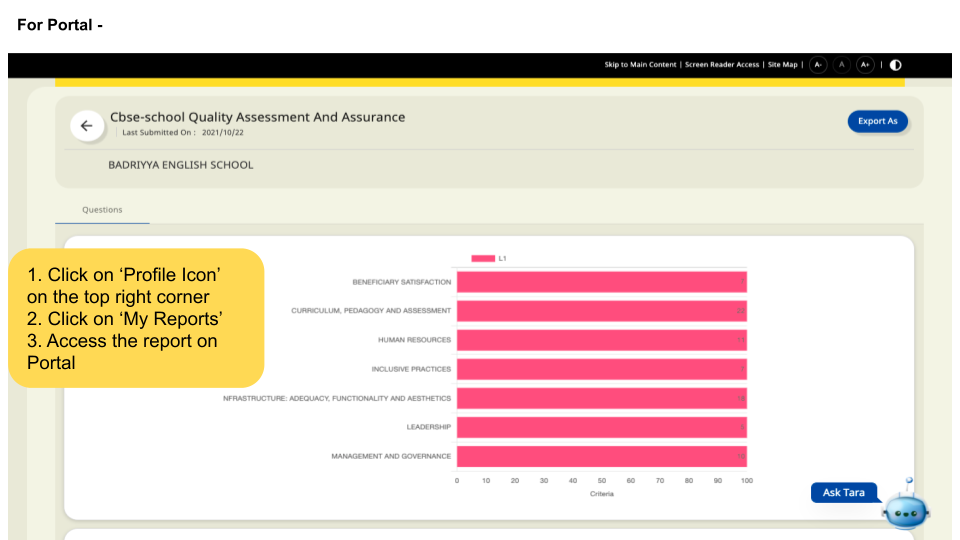The image size is (960, 540).
Task: Open the Tara robot chatbot icon
Action: (x=905, y=509)
